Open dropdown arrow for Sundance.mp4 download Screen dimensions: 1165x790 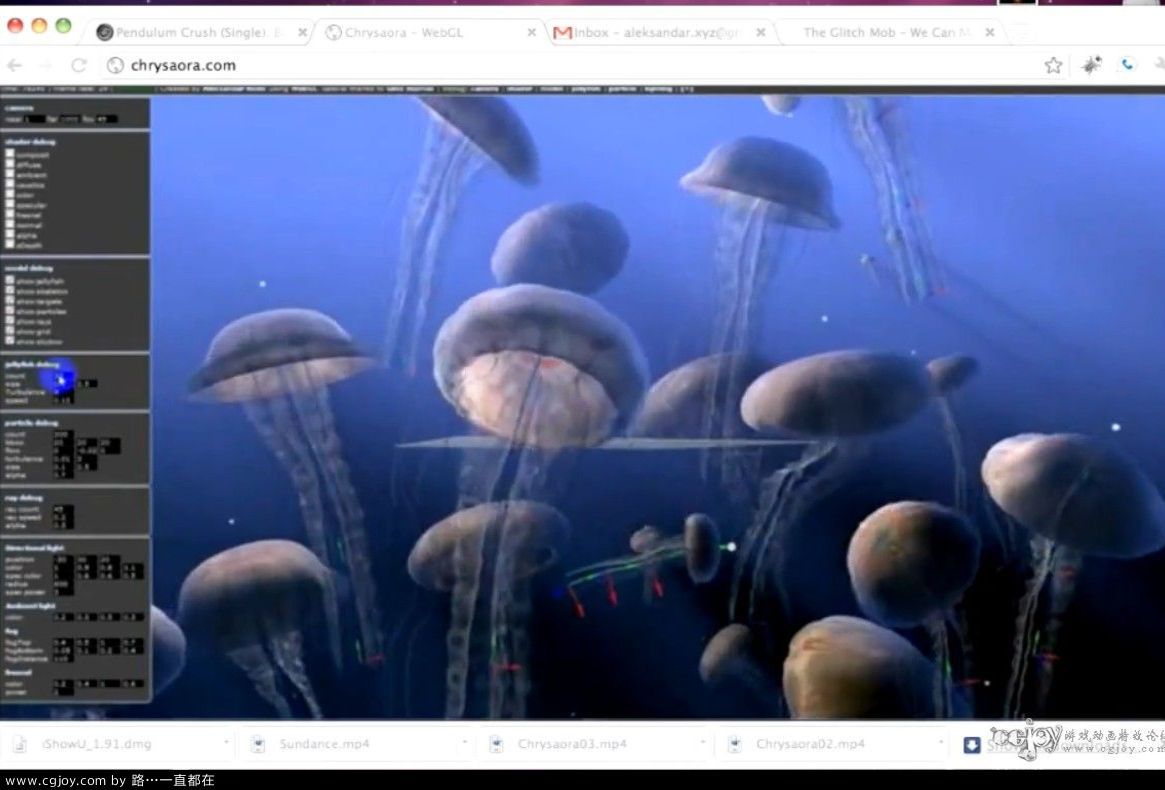coord(464,744)
